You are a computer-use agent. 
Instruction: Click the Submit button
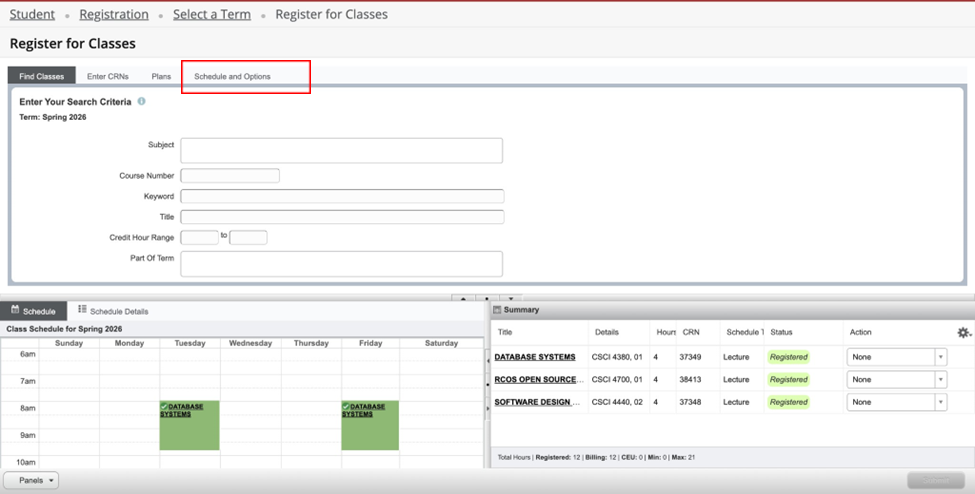[935, 480]
